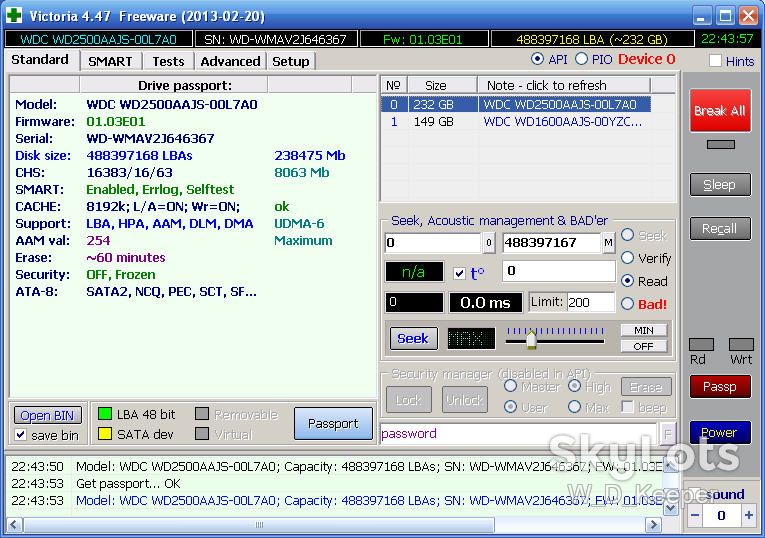Click the green cross Victoria app icon
This screenshot has height=538, width=765.
point(14,15)
